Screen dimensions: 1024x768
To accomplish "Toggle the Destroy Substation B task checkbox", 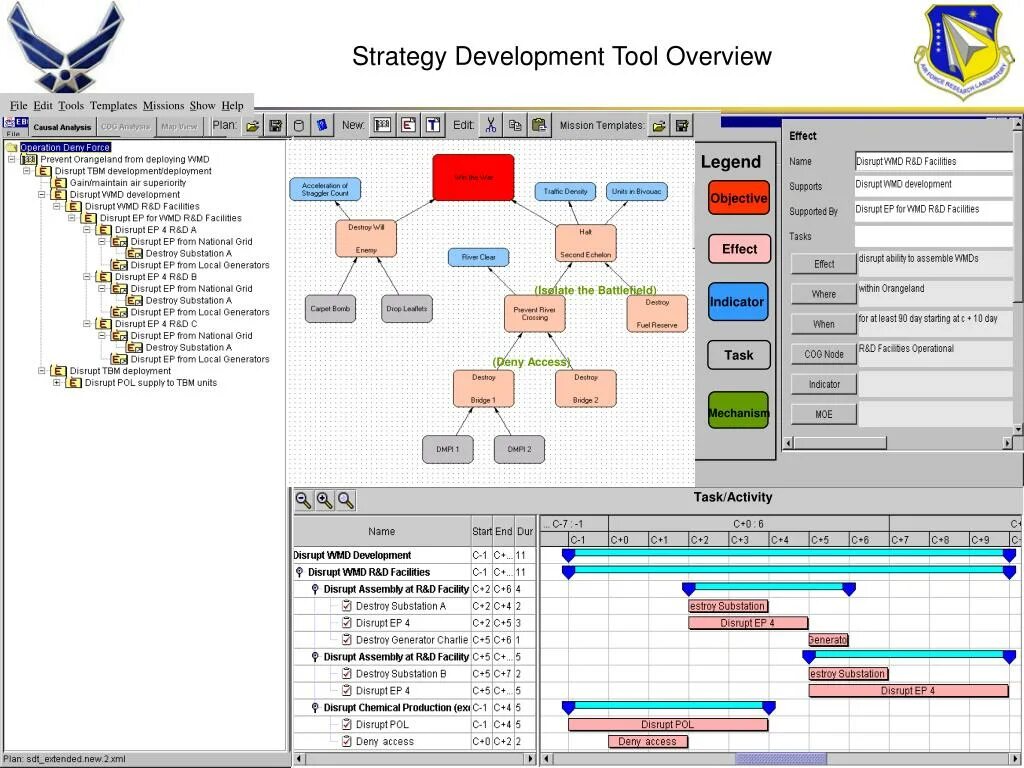I will click(x=347, y=674).
